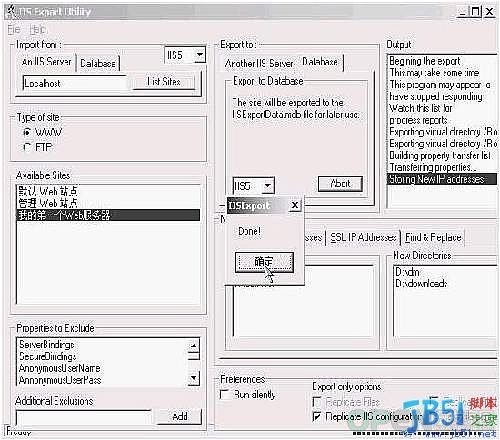Open the IIS5 dropdown in Import from
Viewport: 500px width, 440px height.
tap(200, 55)
